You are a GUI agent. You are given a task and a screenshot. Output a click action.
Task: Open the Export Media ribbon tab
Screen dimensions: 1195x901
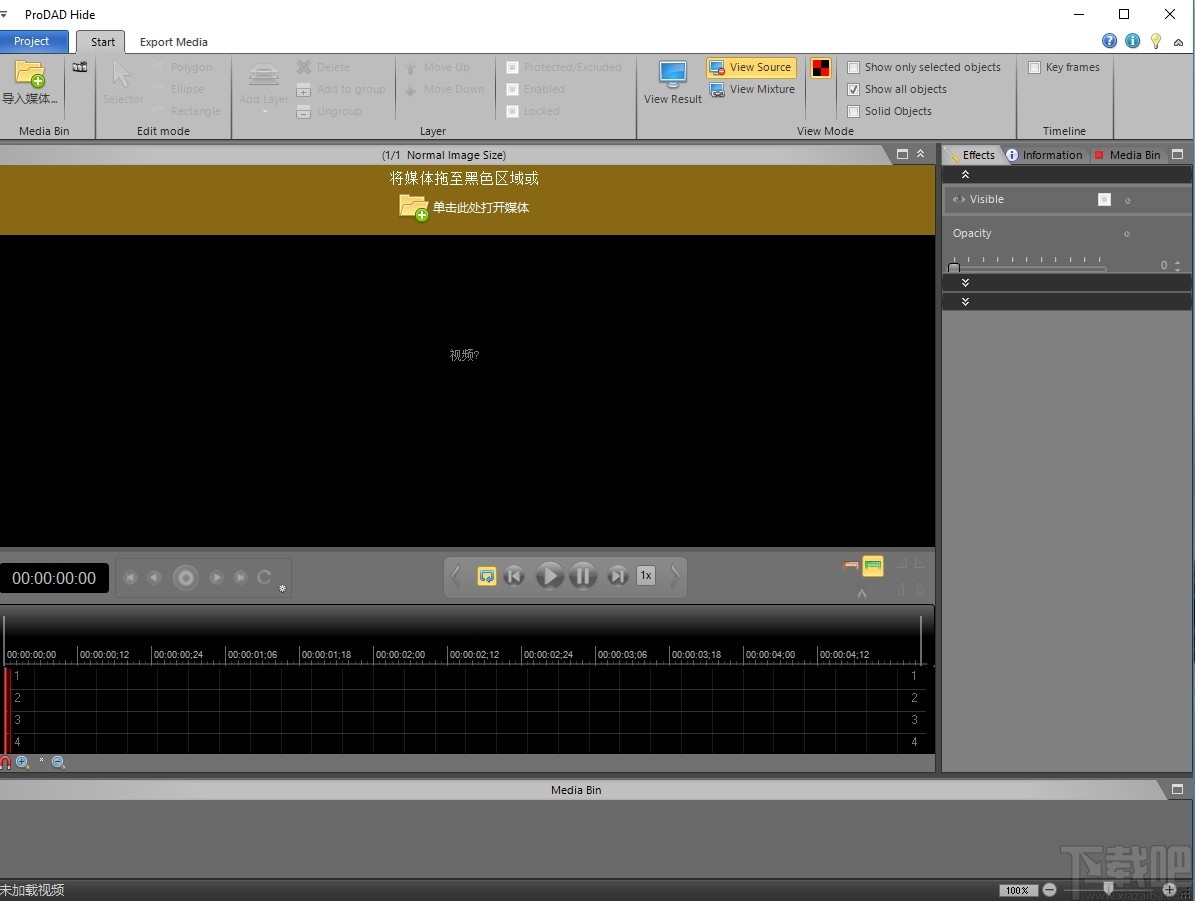point(174,42)
